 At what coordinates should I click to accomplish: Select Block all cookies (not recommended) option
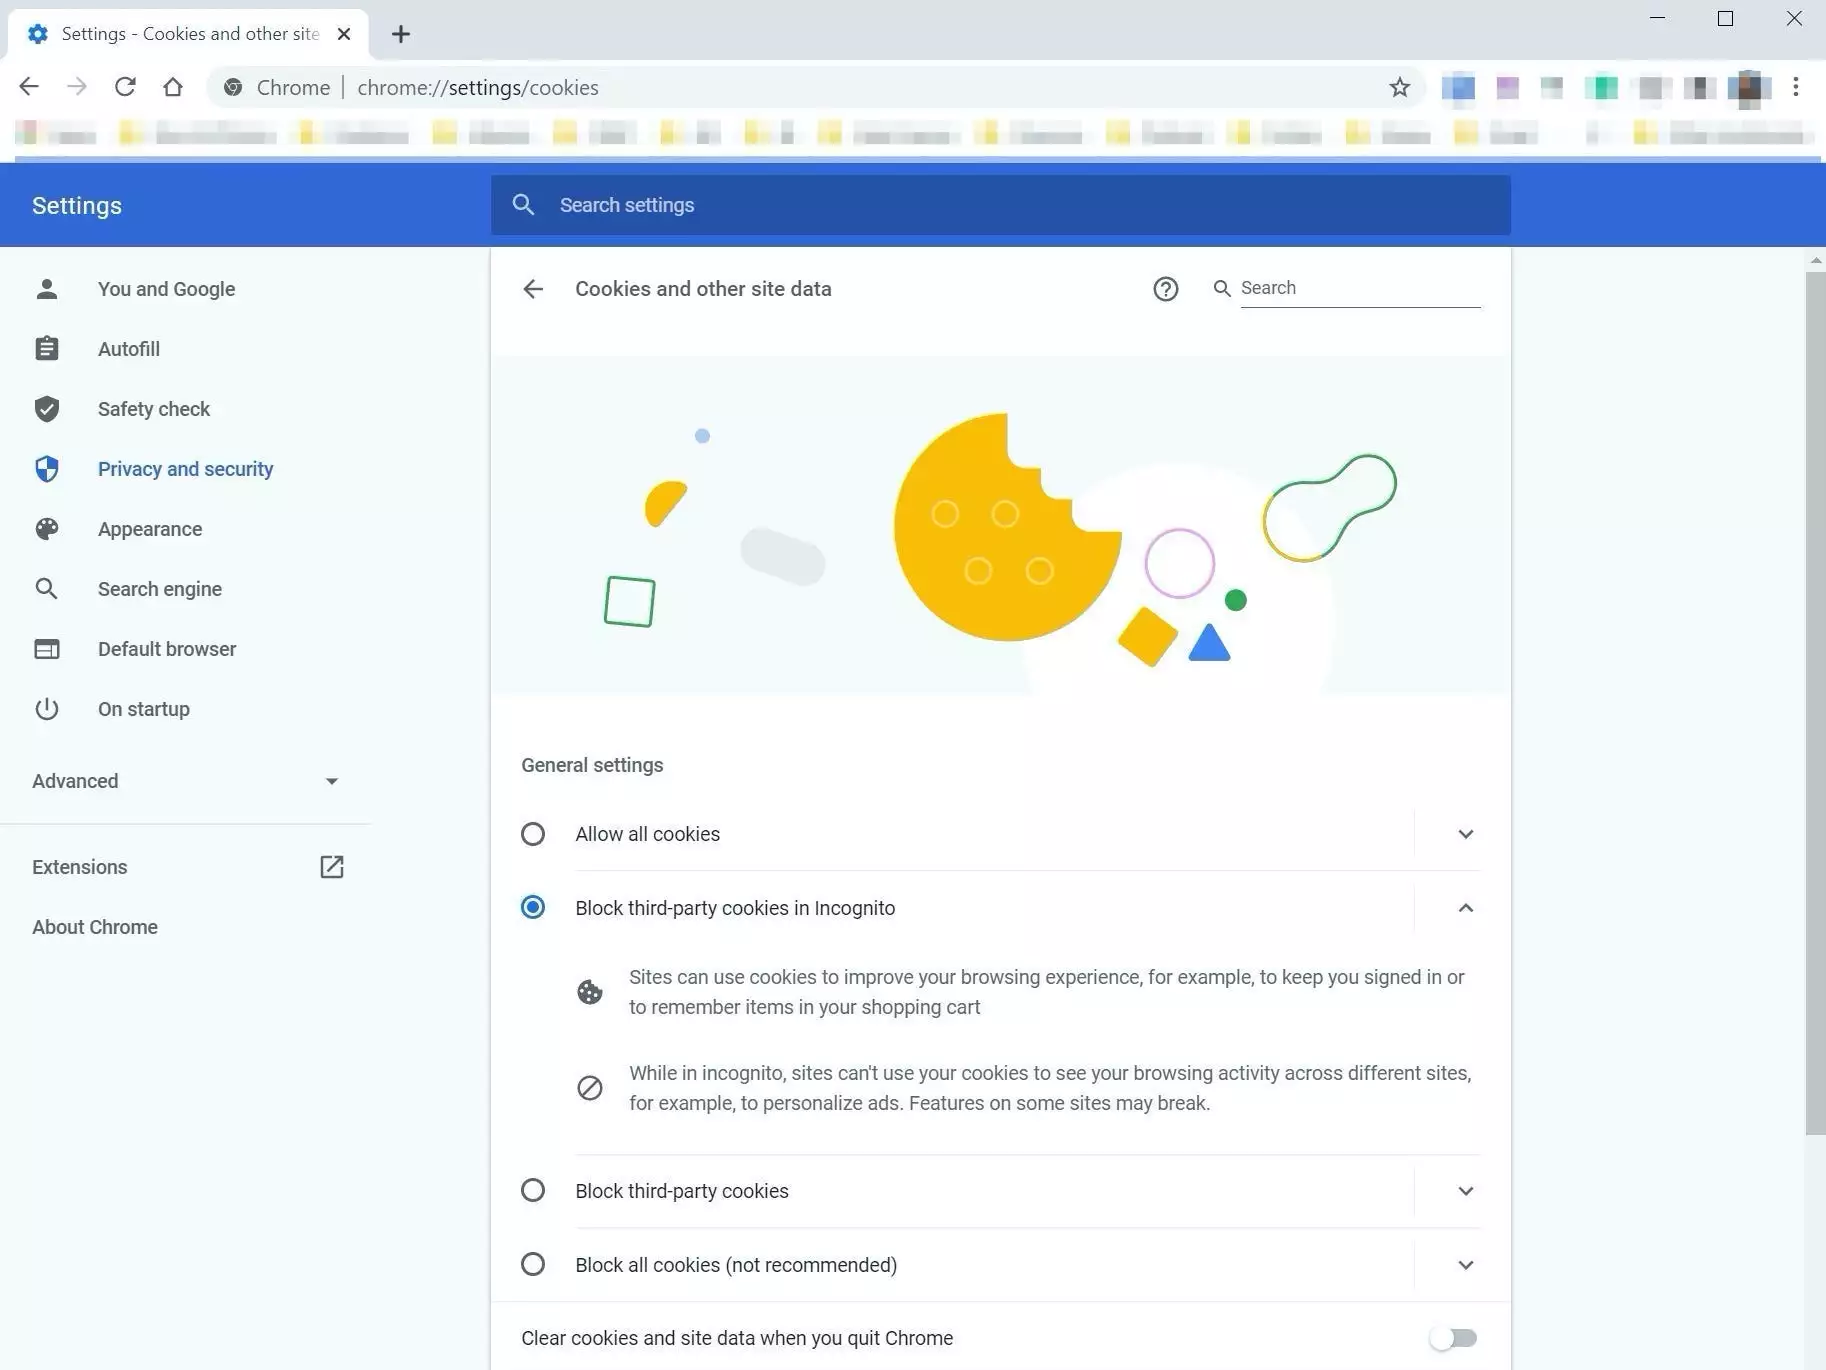pyautogui.click(x=533, y=1264)
